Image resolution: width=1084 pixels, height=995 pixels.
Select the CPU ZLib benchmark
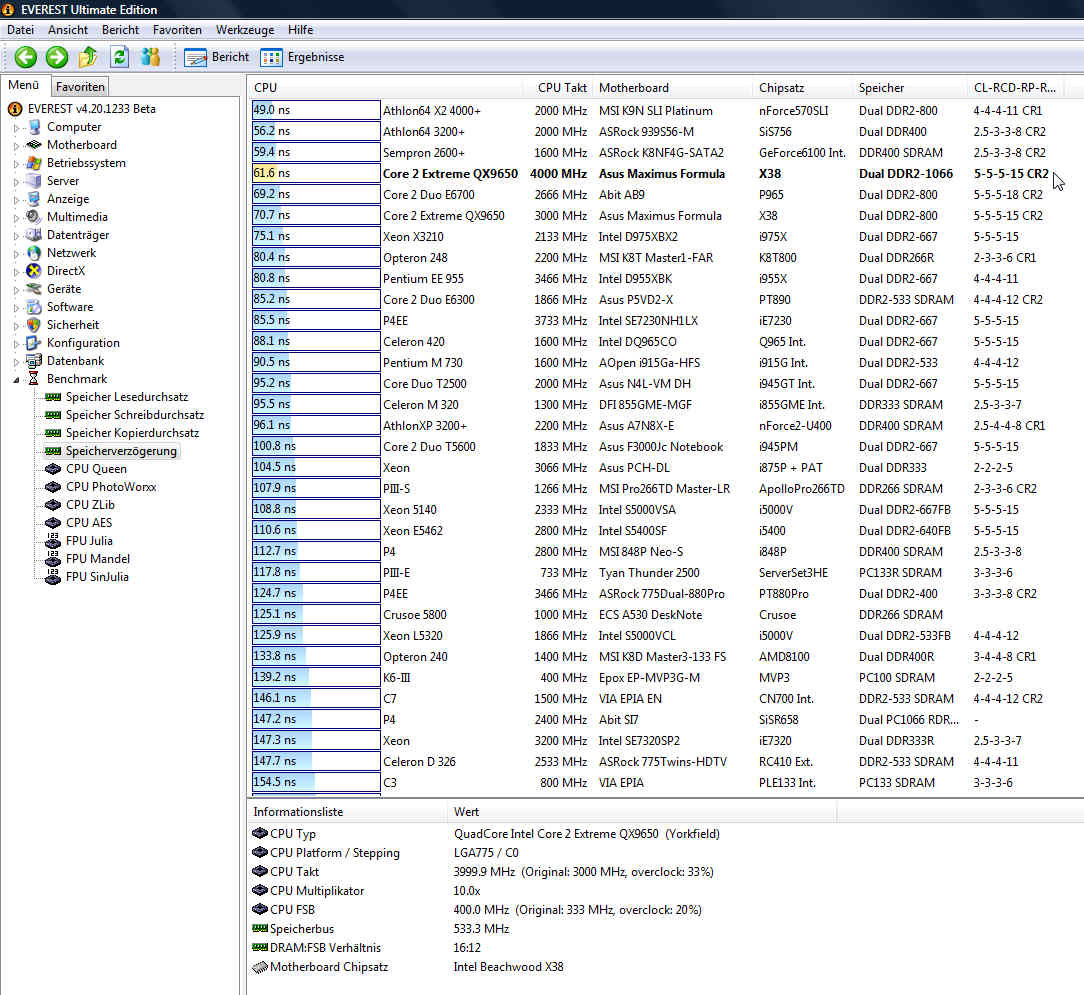click(x=90, y=505)
